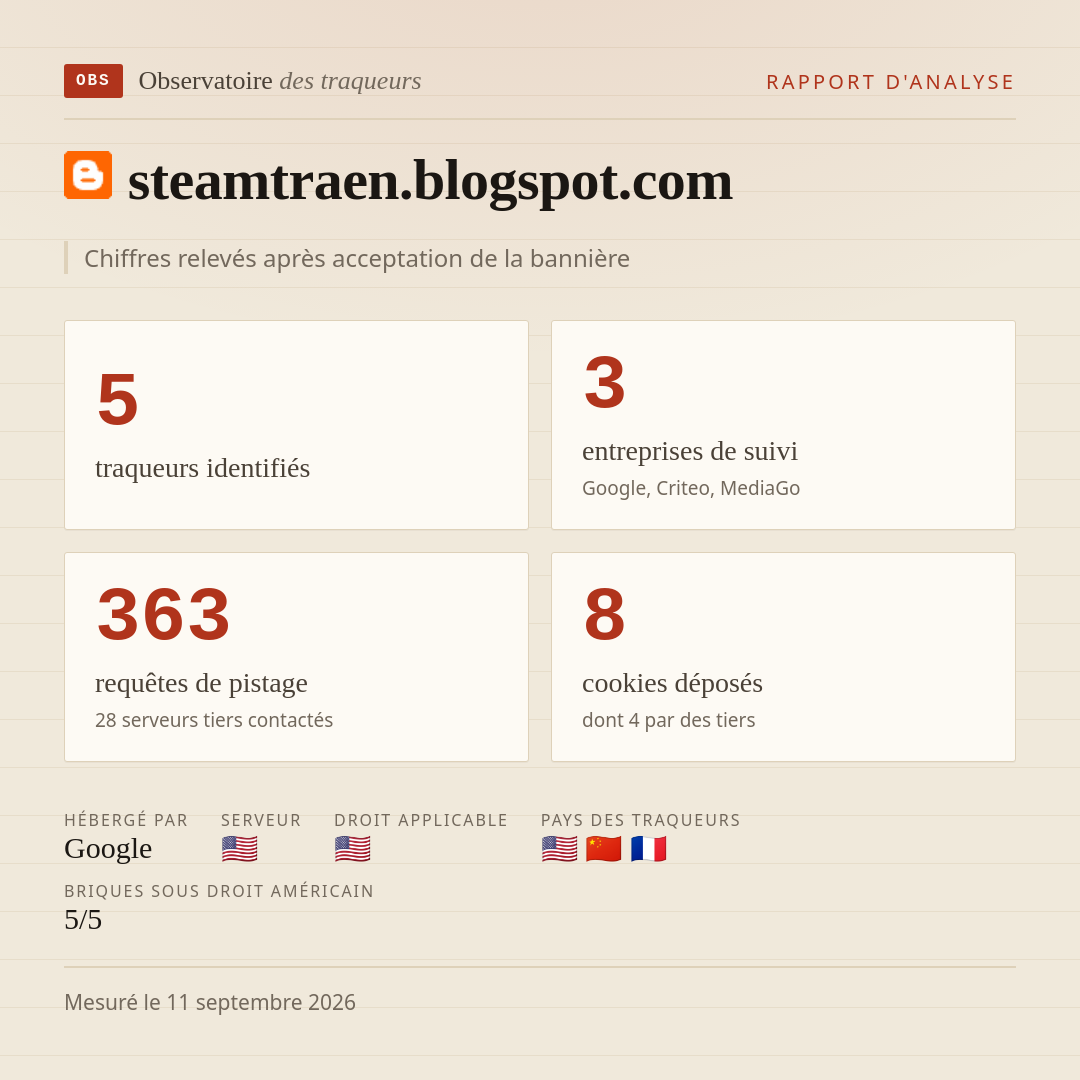Click '28 serveurs tiers contactés' text
Viewport: 1080px width, 1080px height.
pos(214,720)
